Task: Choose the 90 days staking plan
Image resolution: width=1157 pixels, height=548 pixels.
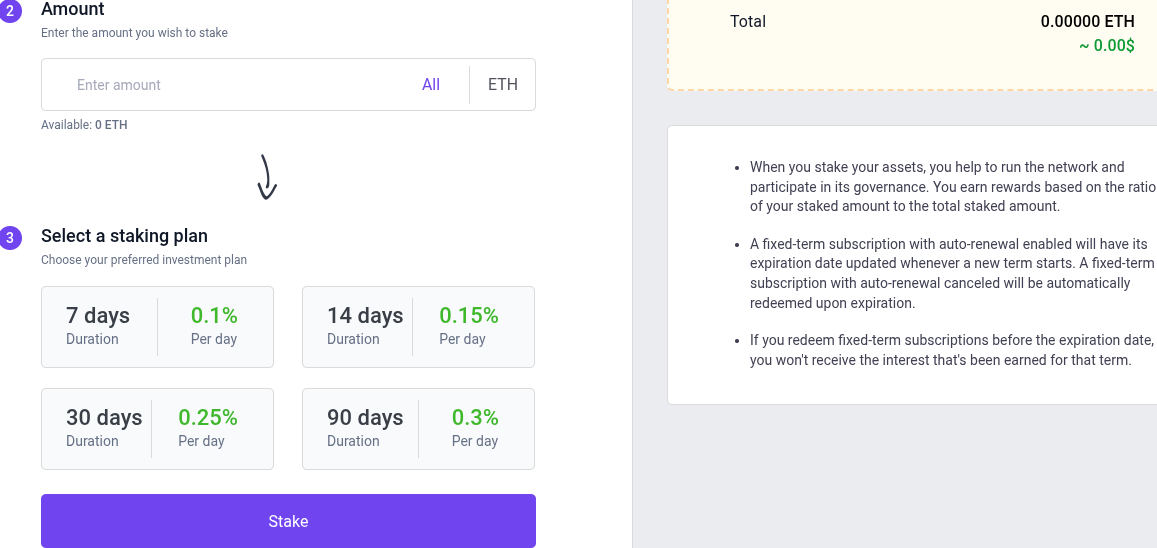Action: [418, 429]
